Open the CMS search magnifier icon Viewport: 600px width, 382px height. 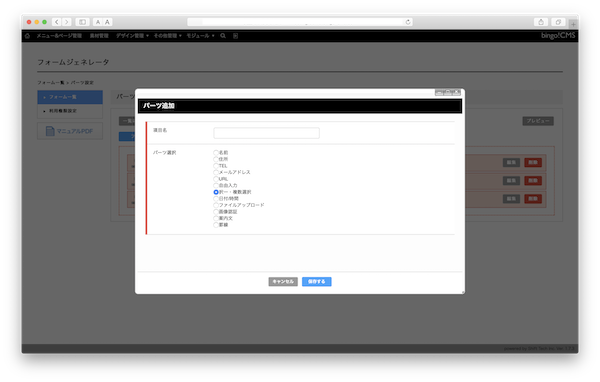[x=223, y=36]
